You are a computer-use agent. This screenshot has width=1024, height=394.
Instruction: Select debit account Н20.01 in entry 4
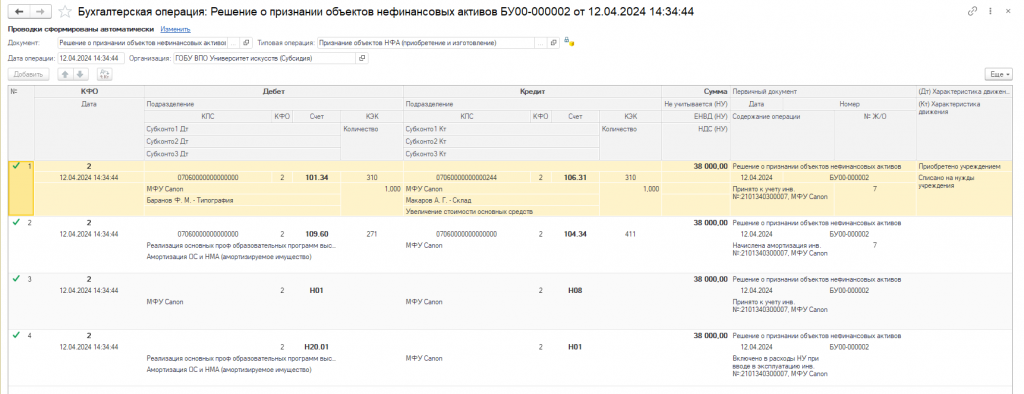(x=317, y=346)
